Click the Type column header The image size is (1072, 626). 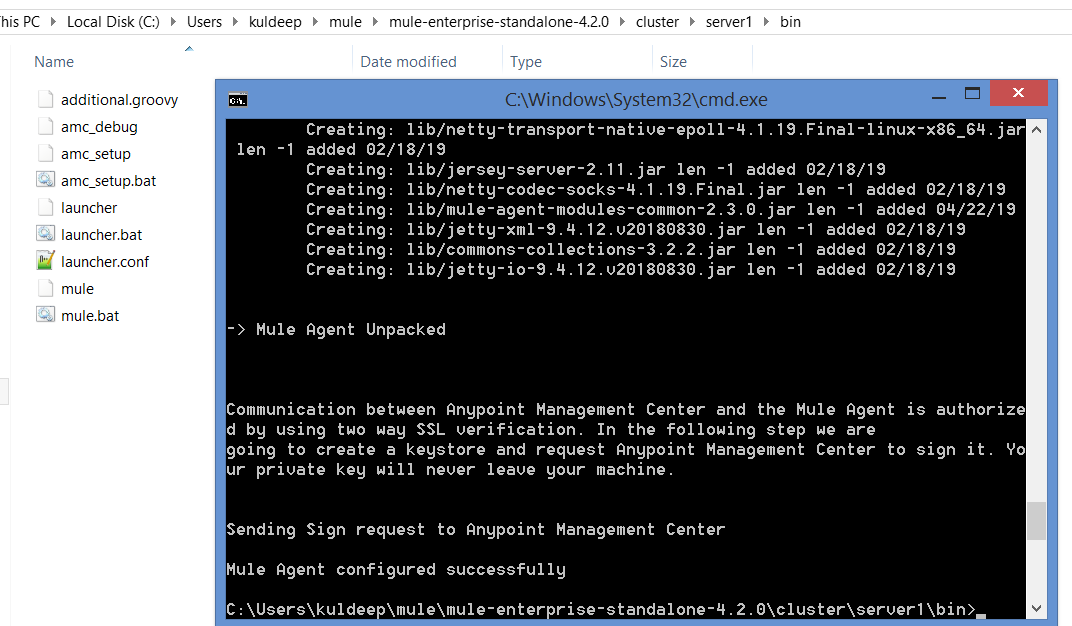pyautogui.click(x=526, y=62)
